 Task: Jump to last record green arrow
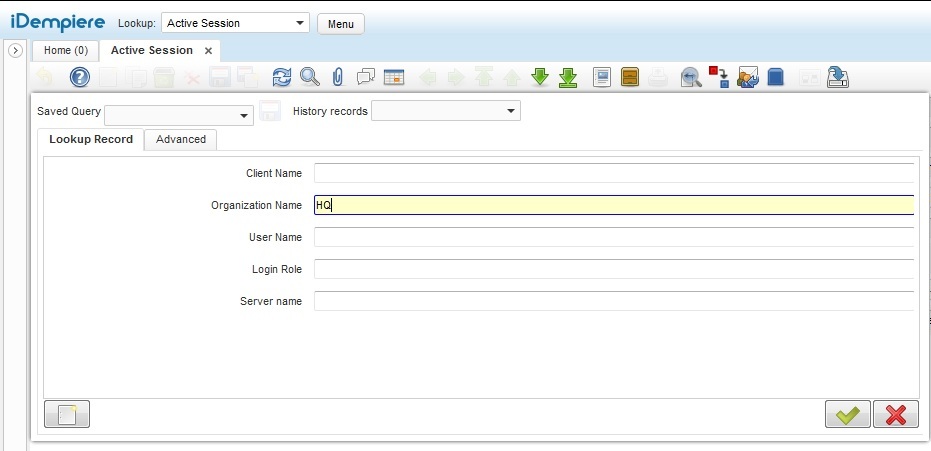(568, 77)
